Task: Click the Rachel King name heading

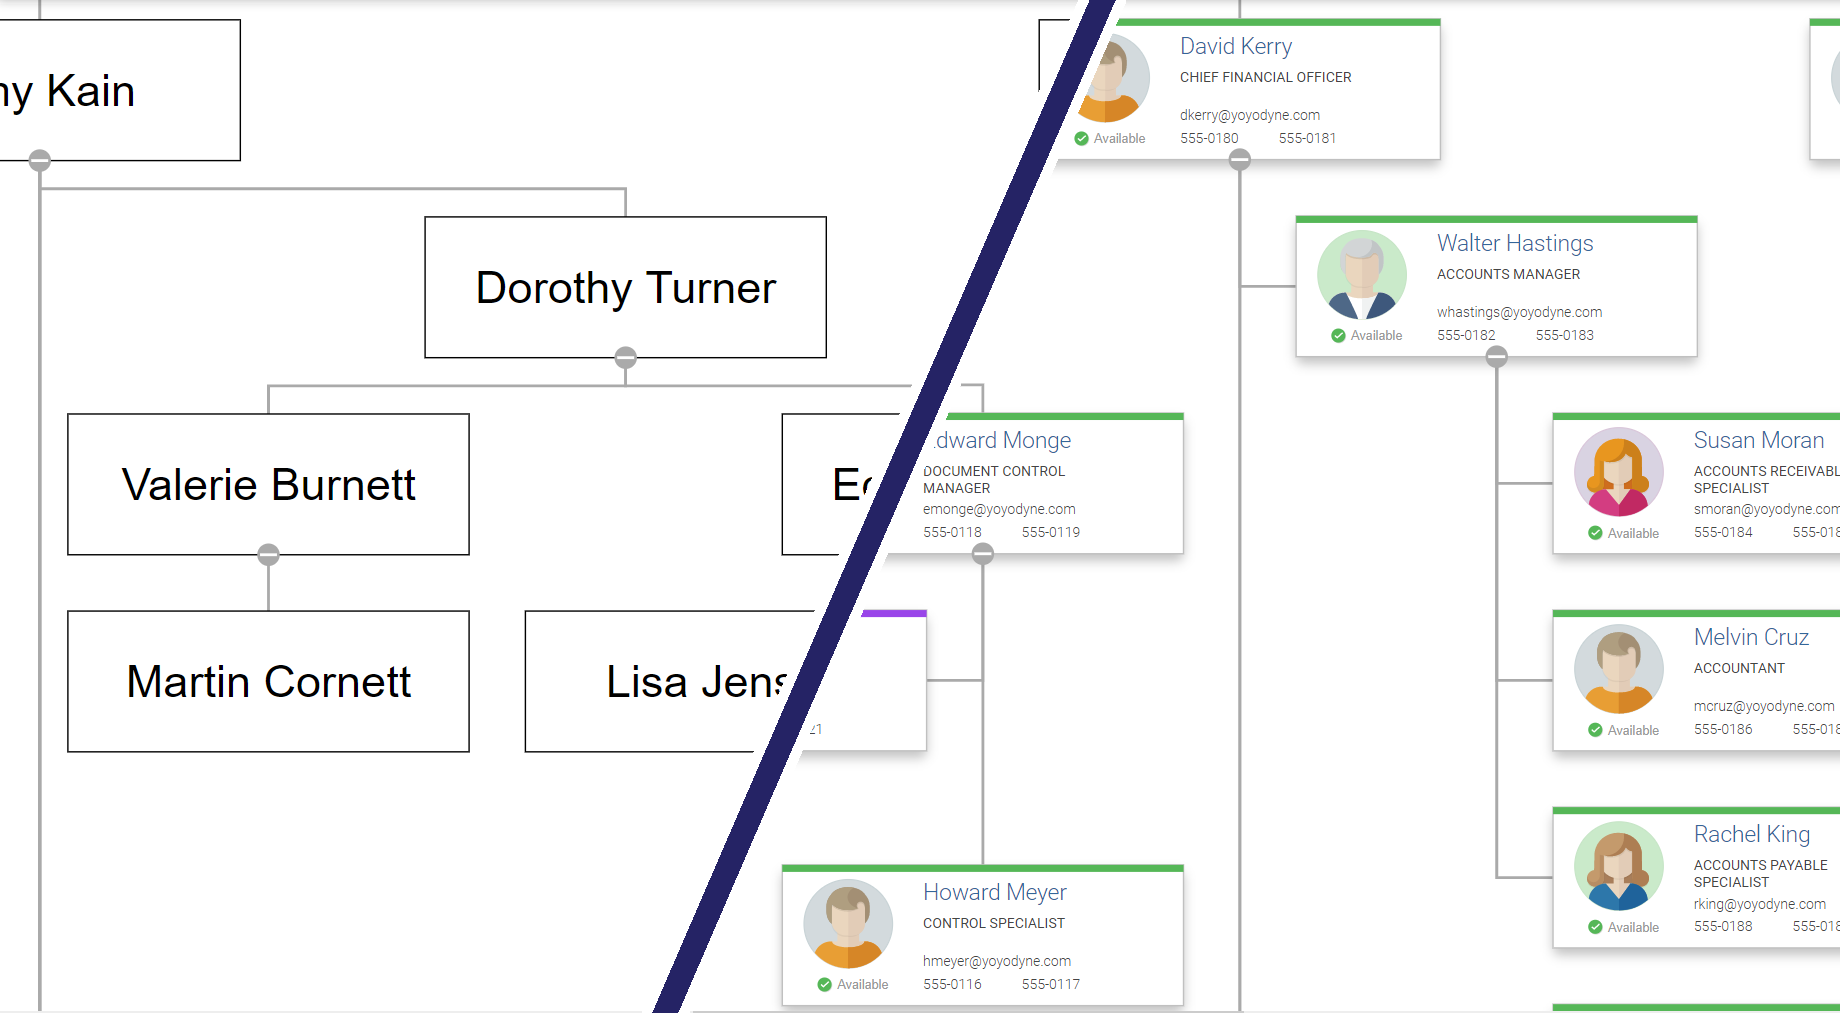Action: point(1751,834)
